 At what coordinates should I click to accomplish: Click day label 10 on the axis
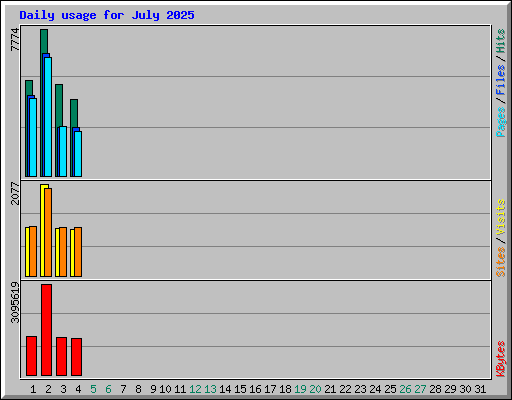tap(165, 389)
